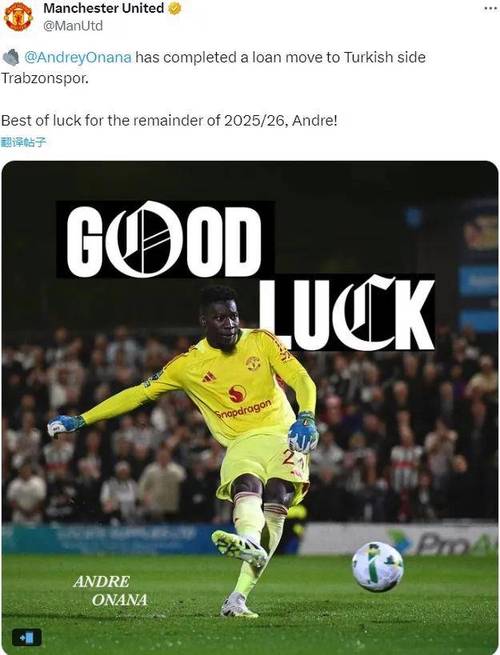Click the ANDRE ONANA caption text

point(110,591)
